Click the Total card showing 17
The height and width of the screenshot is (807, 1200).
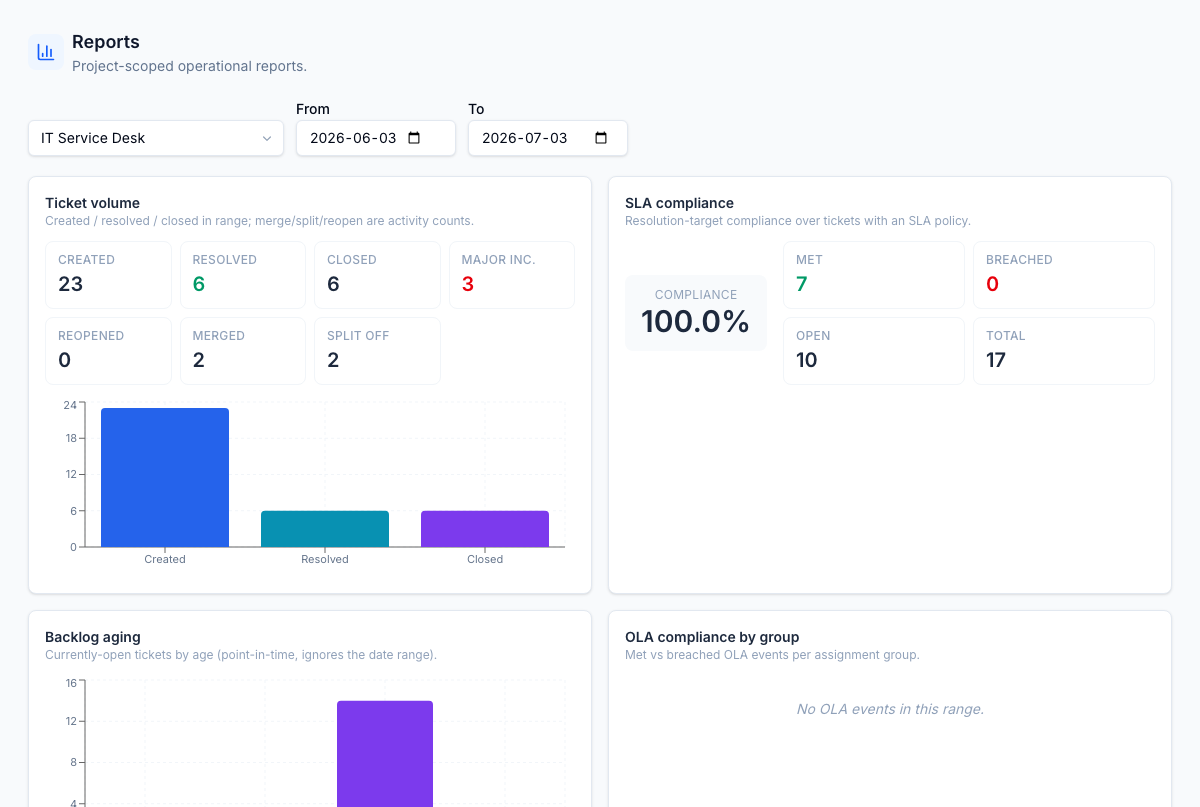1064,351
